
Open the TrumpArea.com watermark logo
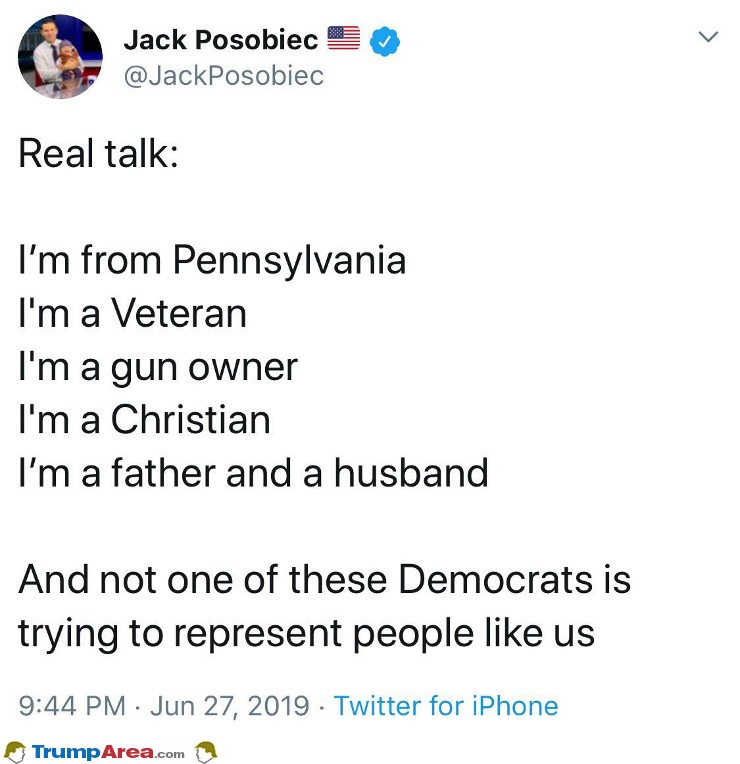(x=108, y=752)
